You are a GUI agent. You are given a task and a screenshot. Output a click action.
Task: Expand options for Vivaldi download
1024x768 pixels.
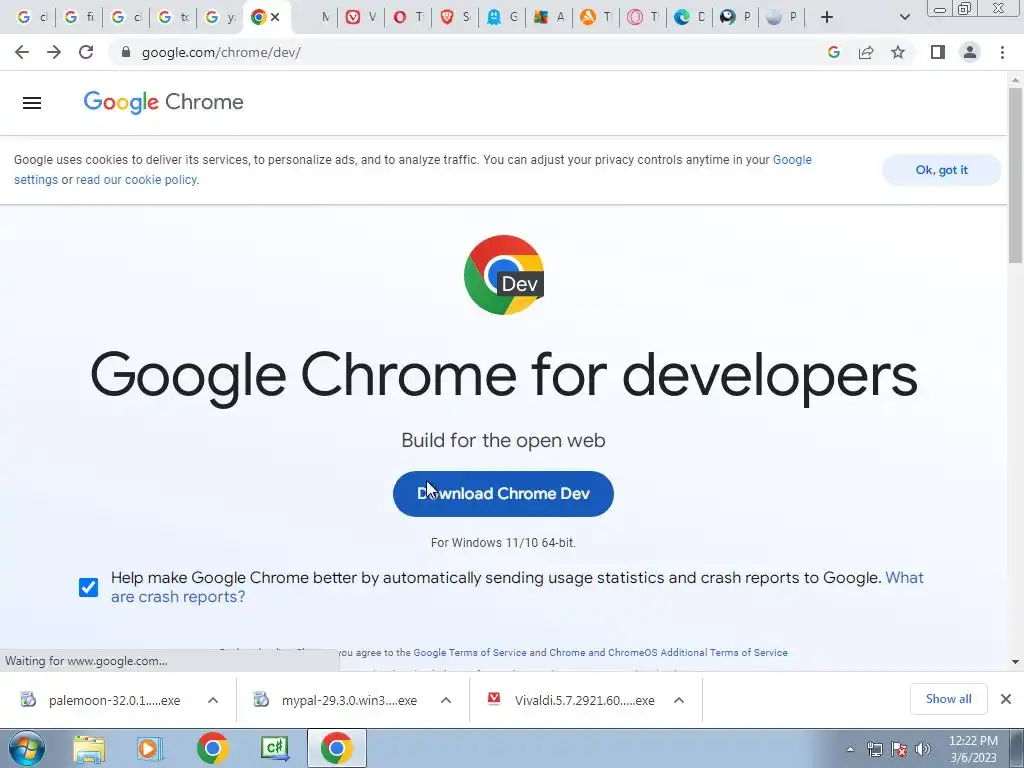(x=679, y=700)
